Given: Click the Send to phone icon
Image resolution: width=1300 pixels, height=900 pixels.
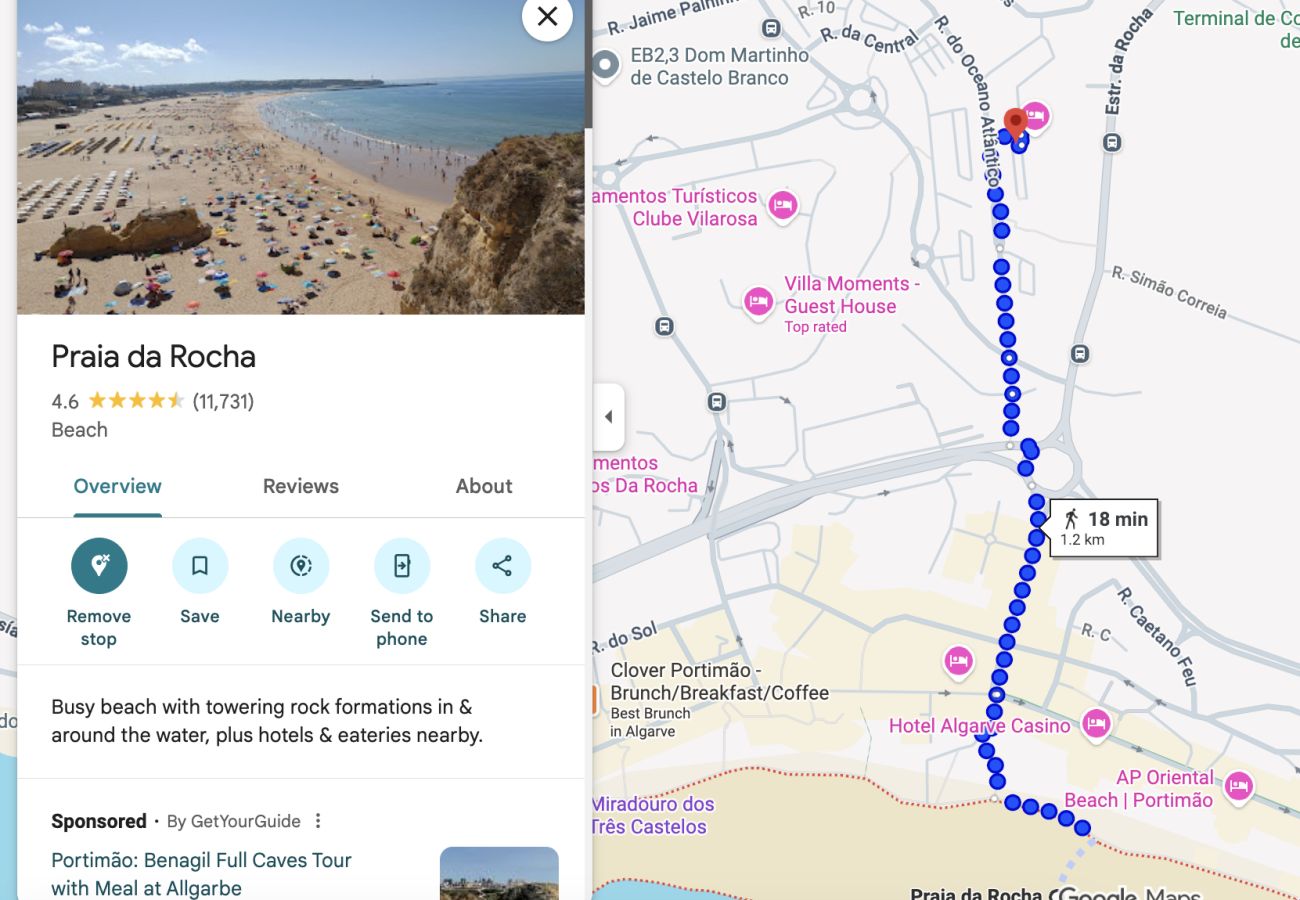Looking at the screenshot, I should [402, 565].
